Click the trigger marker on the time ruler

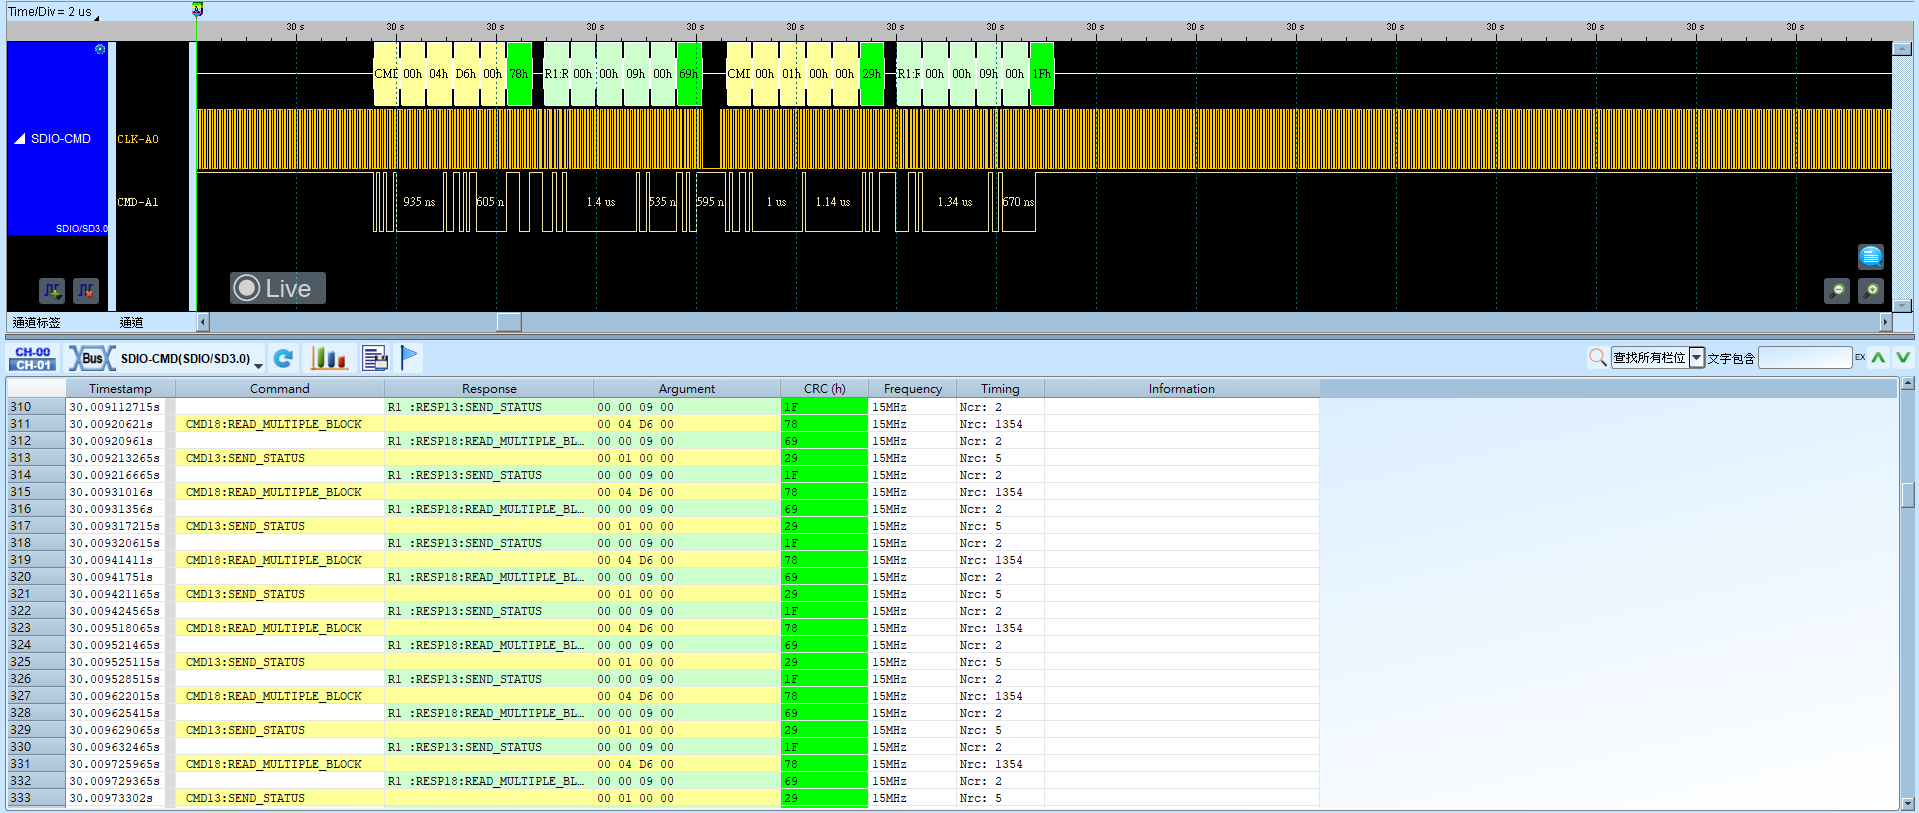point(197,10)
